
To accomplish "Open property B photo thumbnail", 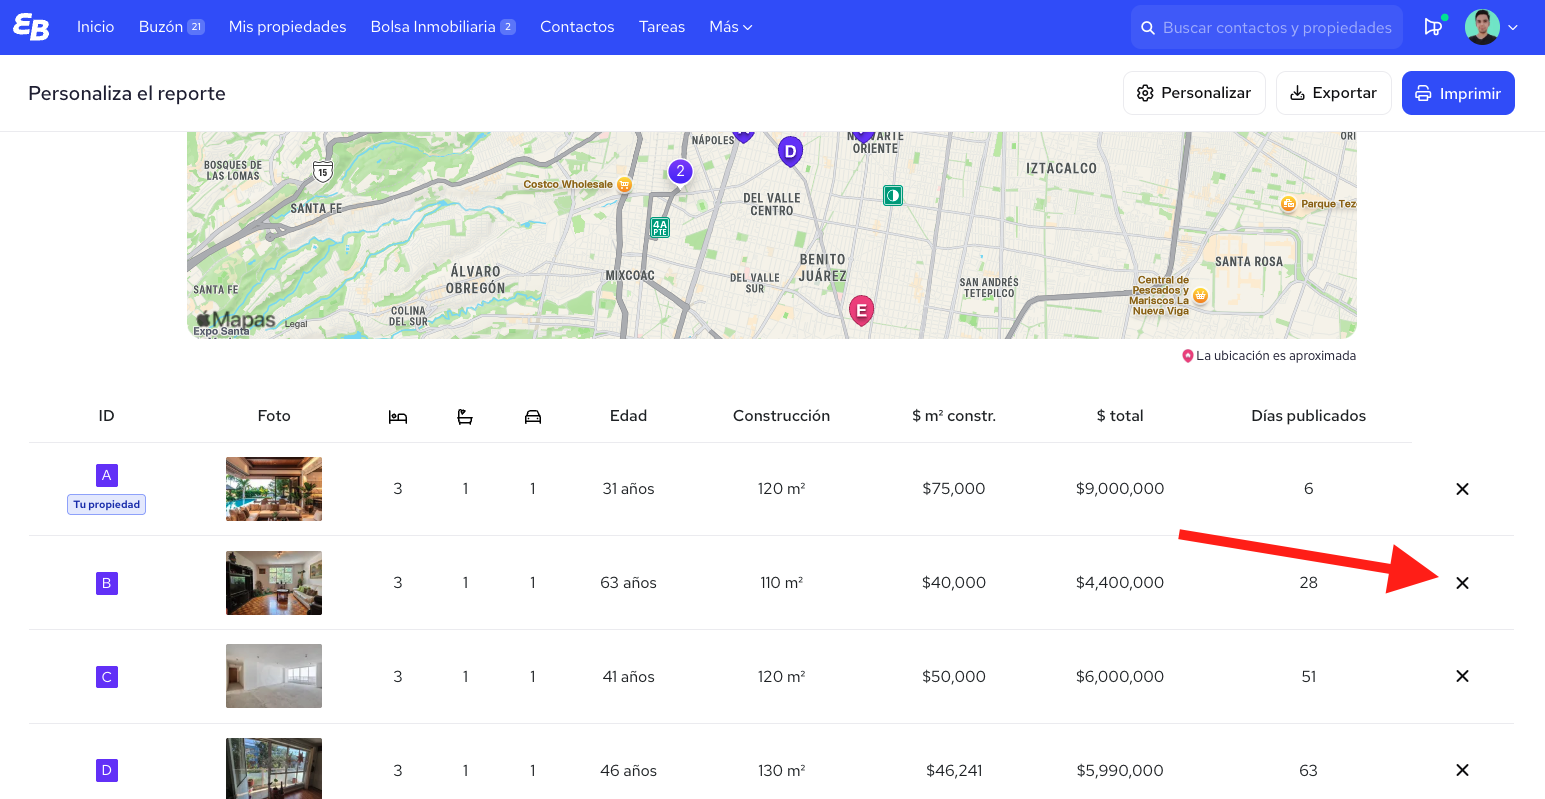I will [x=274, y=583].
